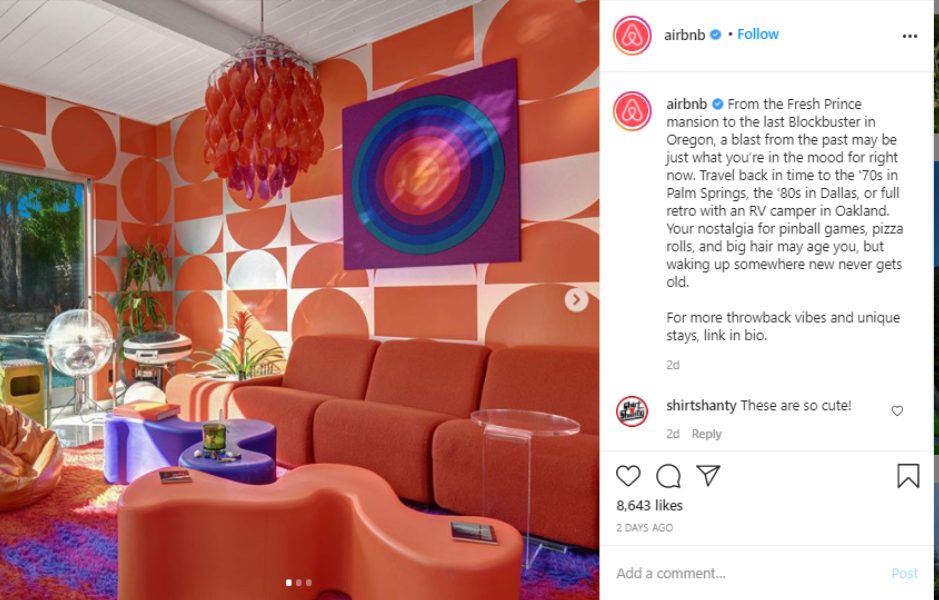Like shirtshanty's comment heart

(x=897, y=411)
